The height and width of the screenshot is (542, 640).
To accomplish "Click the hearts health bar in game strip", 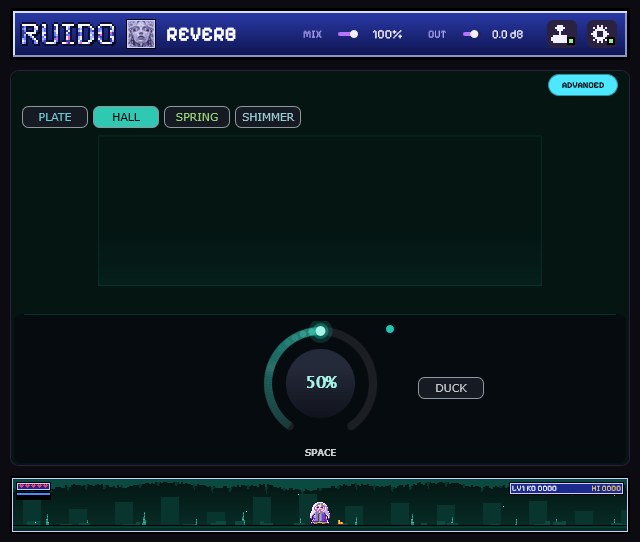I will point(33,486).
